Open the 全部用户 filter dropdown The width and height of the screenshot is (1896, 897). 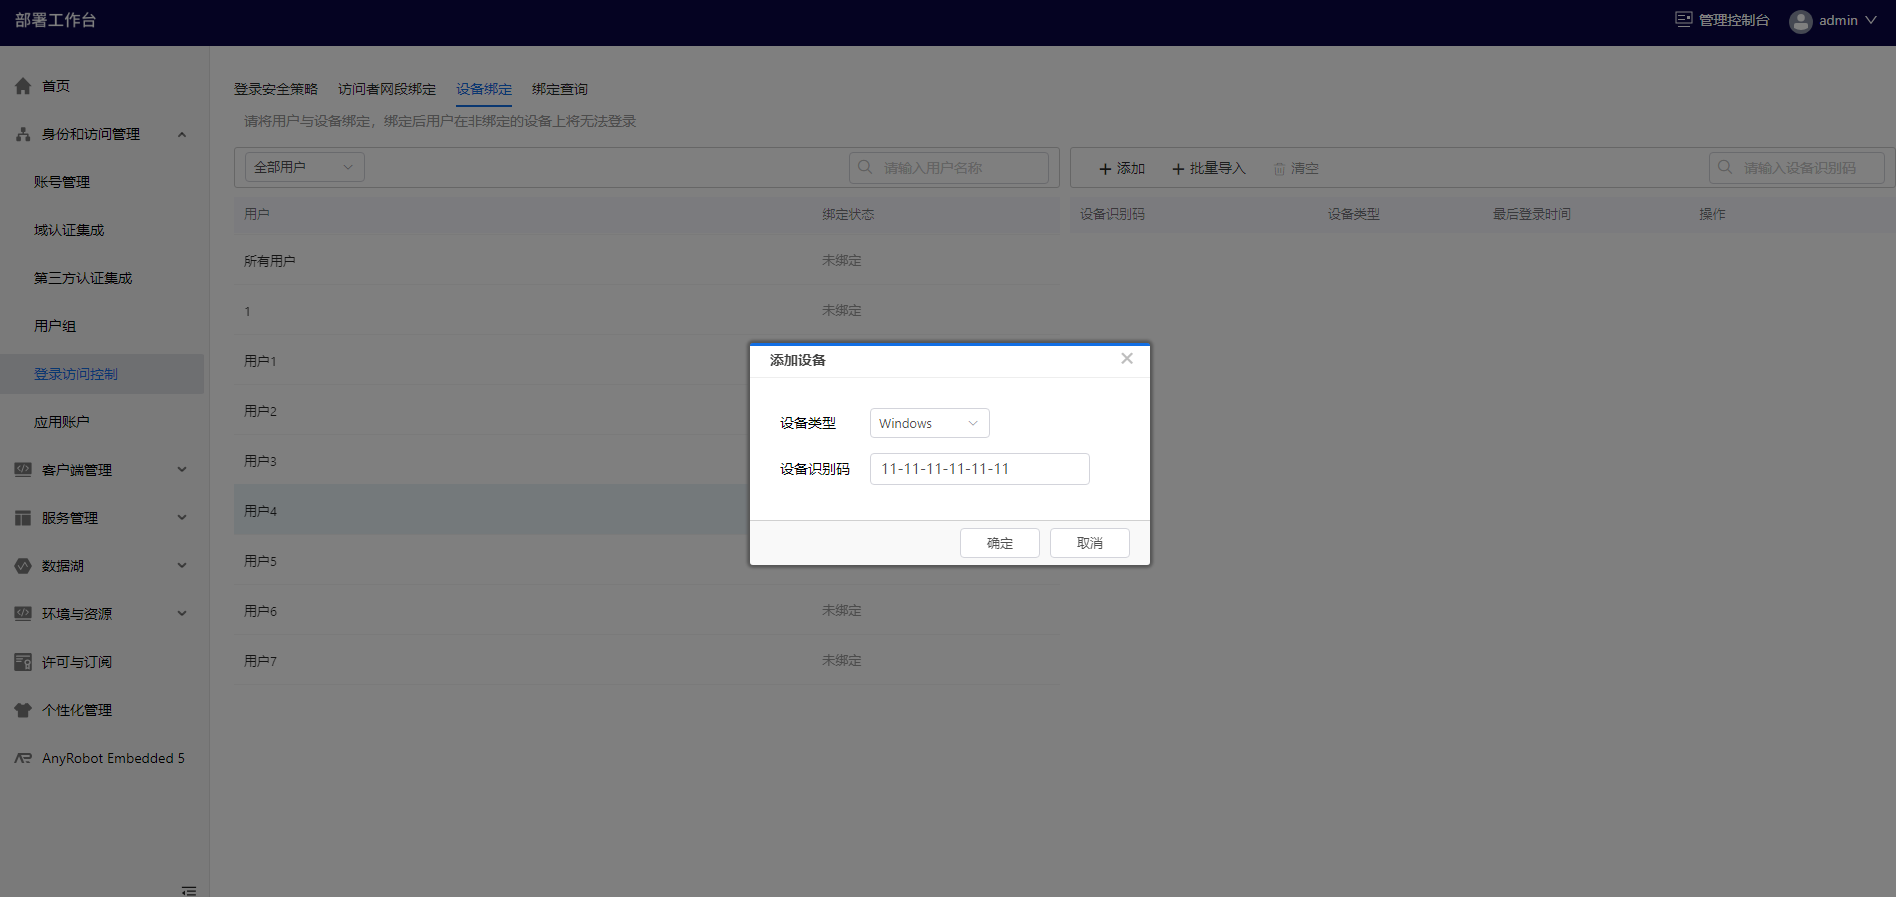[x=305, y=167]
